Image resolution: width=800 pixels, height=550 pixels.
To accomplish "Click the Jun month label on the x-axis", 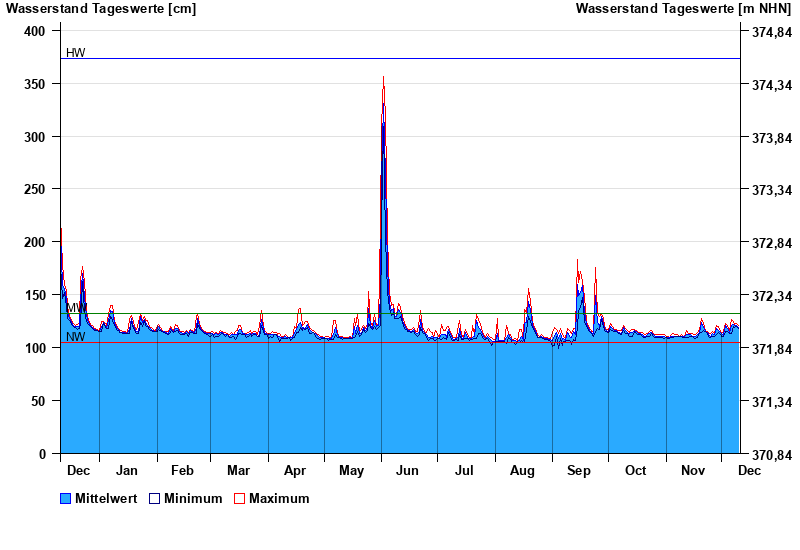I will [x=409, y=470].
